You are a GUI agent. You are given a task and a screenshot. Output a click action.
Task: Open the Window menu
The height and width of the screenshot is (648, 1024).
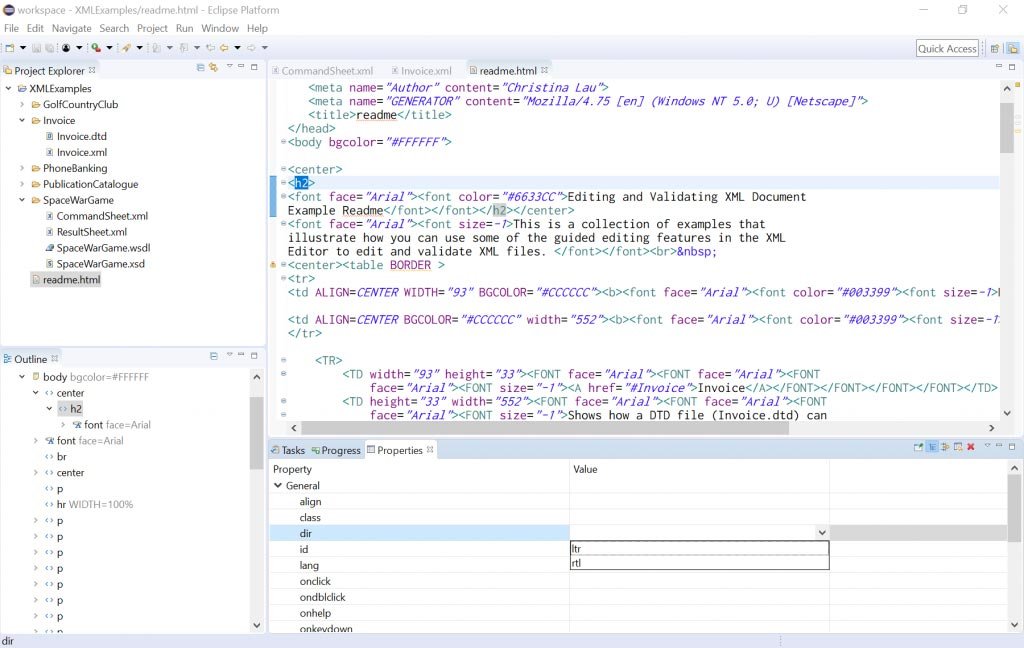point(220,28)
